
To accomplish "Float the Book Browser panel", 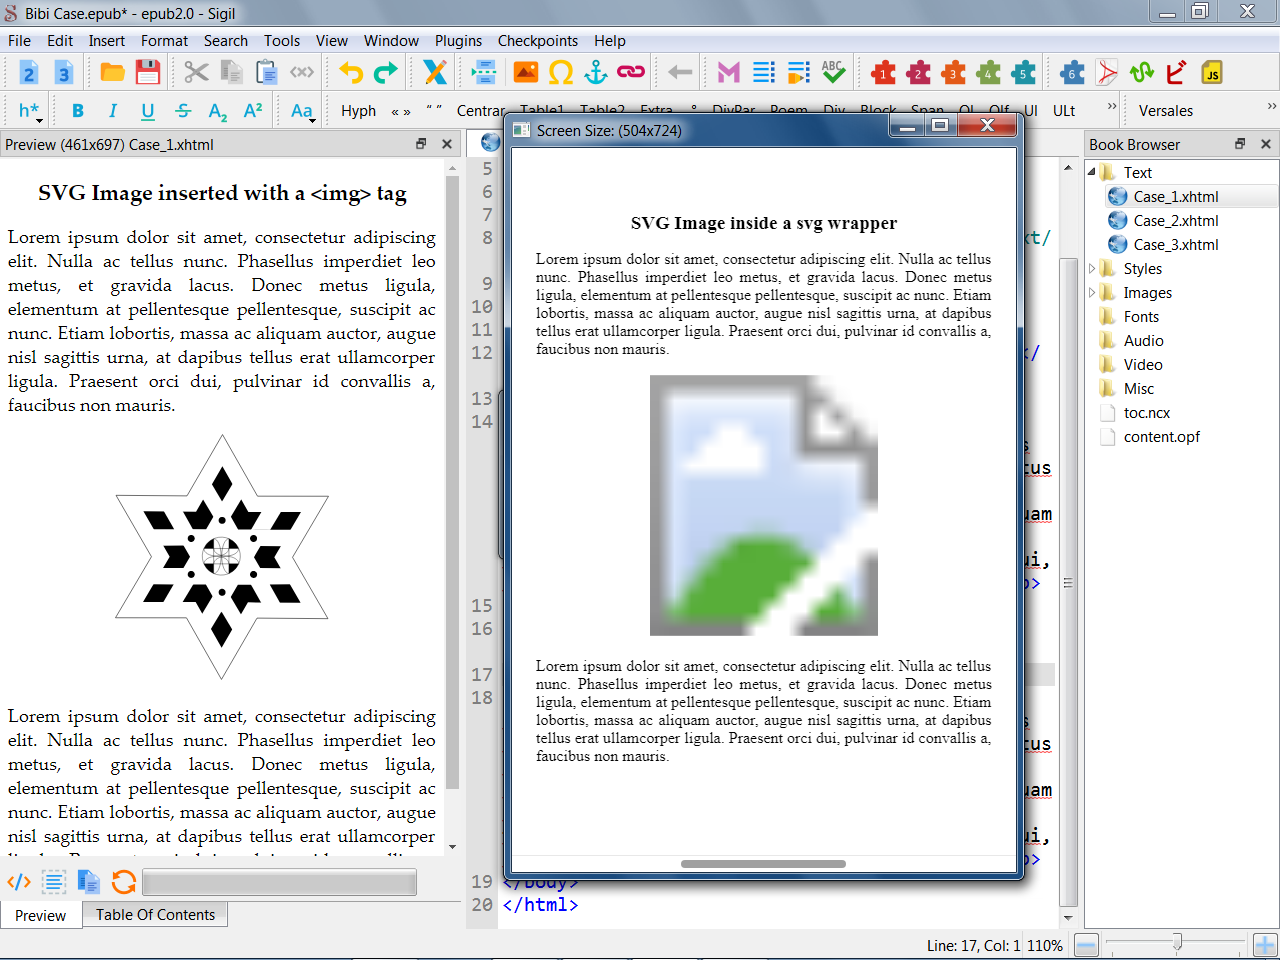I will click(1240, 144).
